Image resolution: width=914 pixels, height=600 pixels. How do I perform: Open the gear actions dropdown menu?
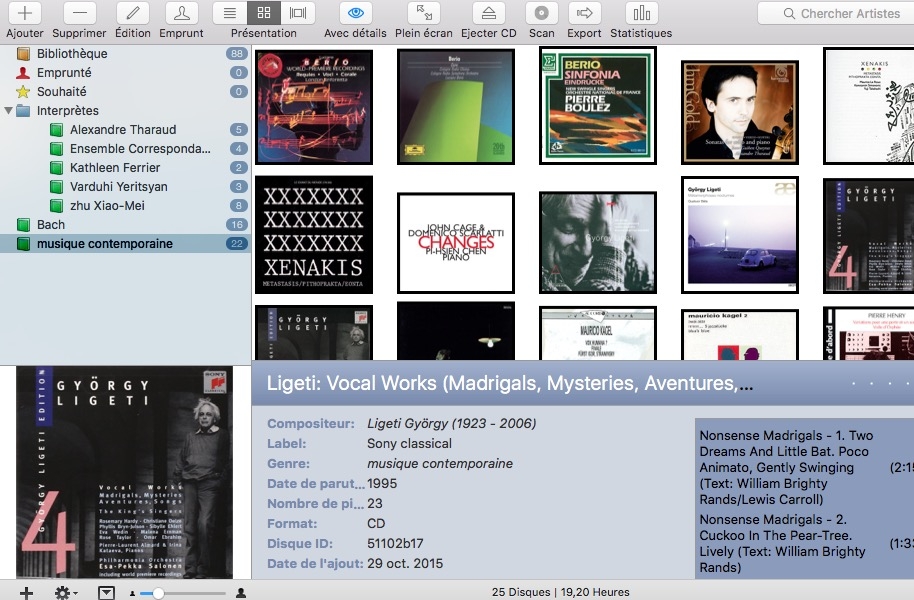click(66, 593)
